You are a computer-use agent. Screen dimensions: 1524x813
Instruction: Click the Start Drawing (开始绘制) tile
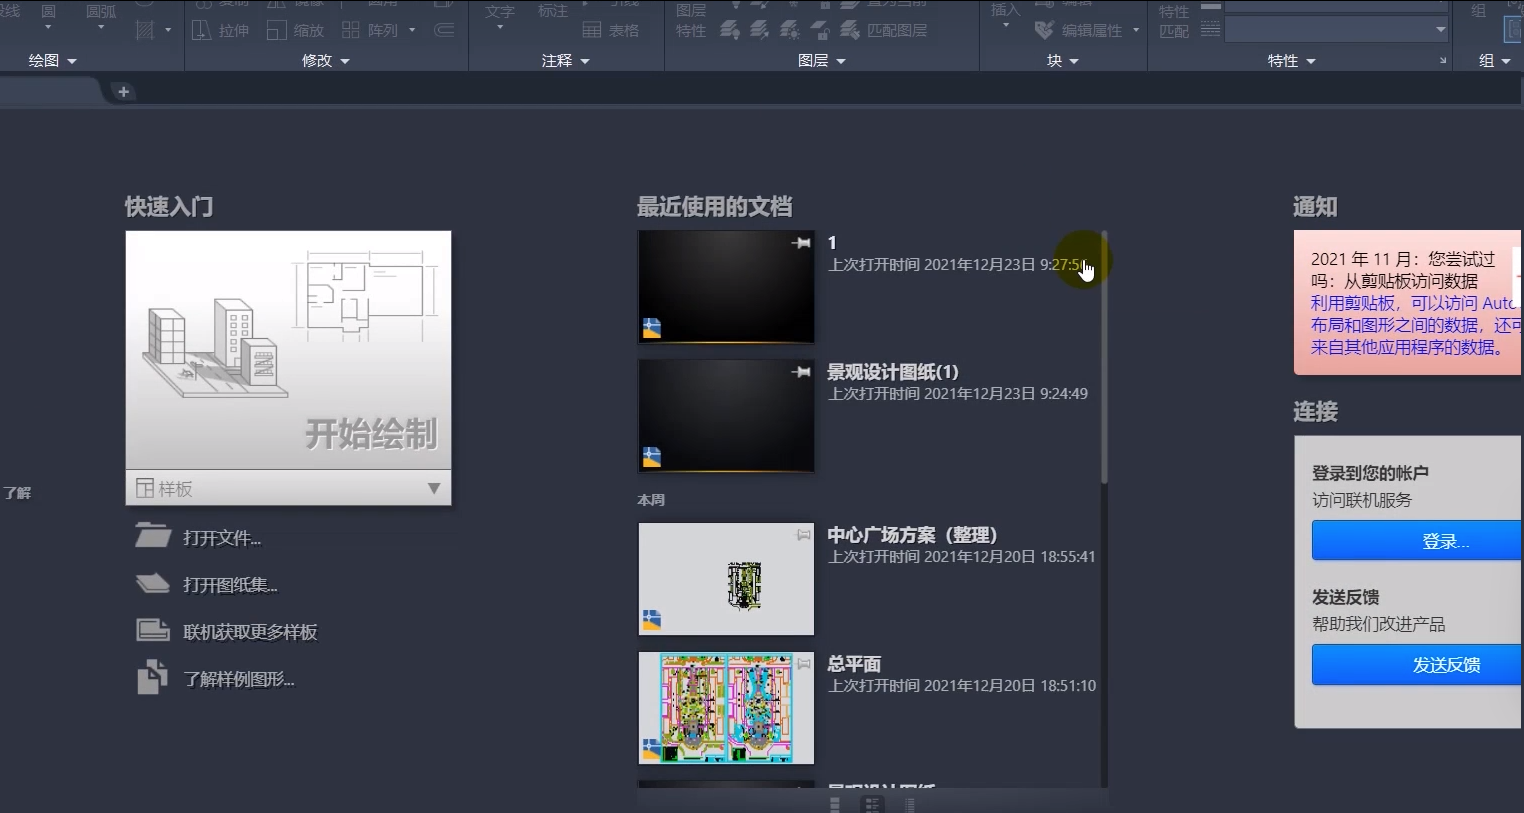288,350
